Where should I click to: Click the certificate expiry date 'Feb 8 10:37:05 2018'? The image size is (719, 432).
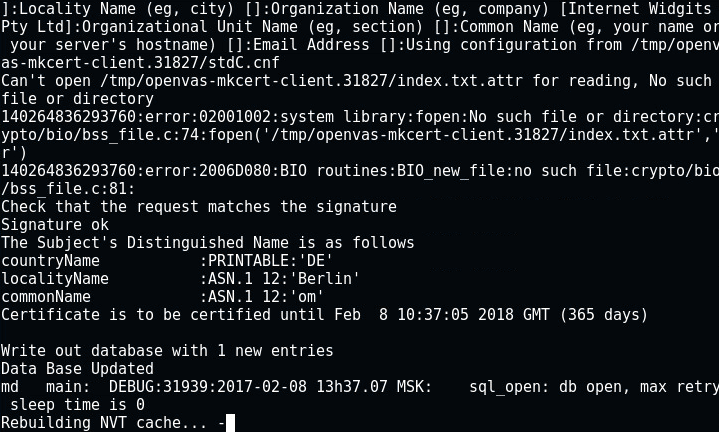tap(442, 315)
